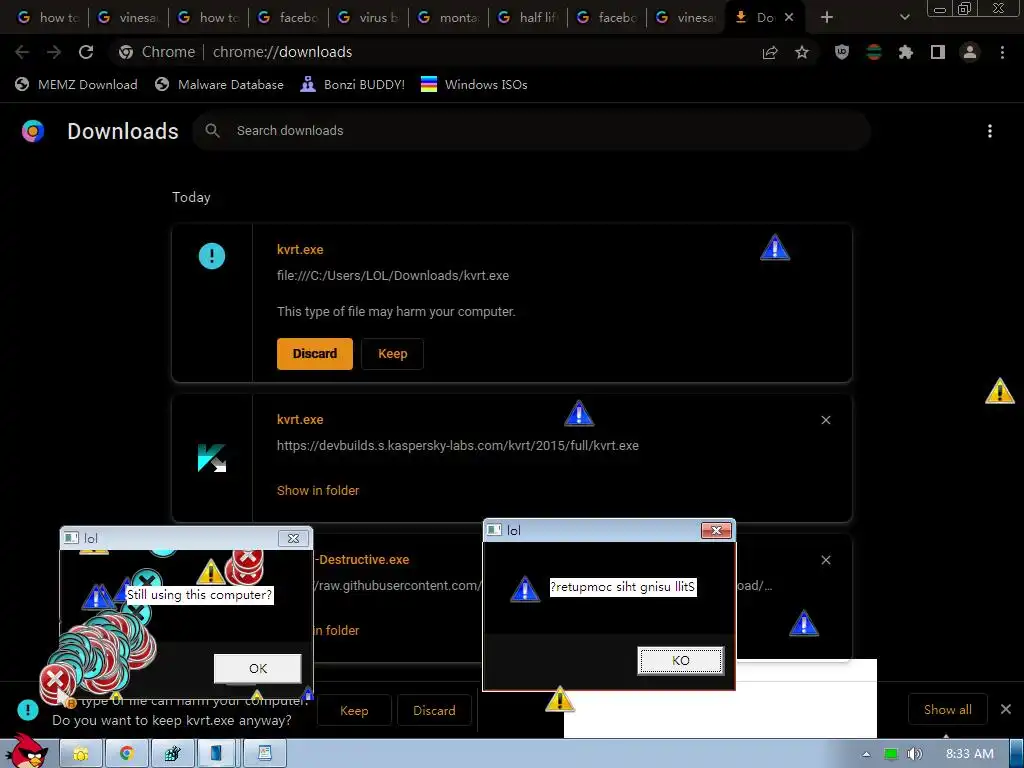
Task: Open the 8:33 AM taskbar clock
Action: (970, 754)
